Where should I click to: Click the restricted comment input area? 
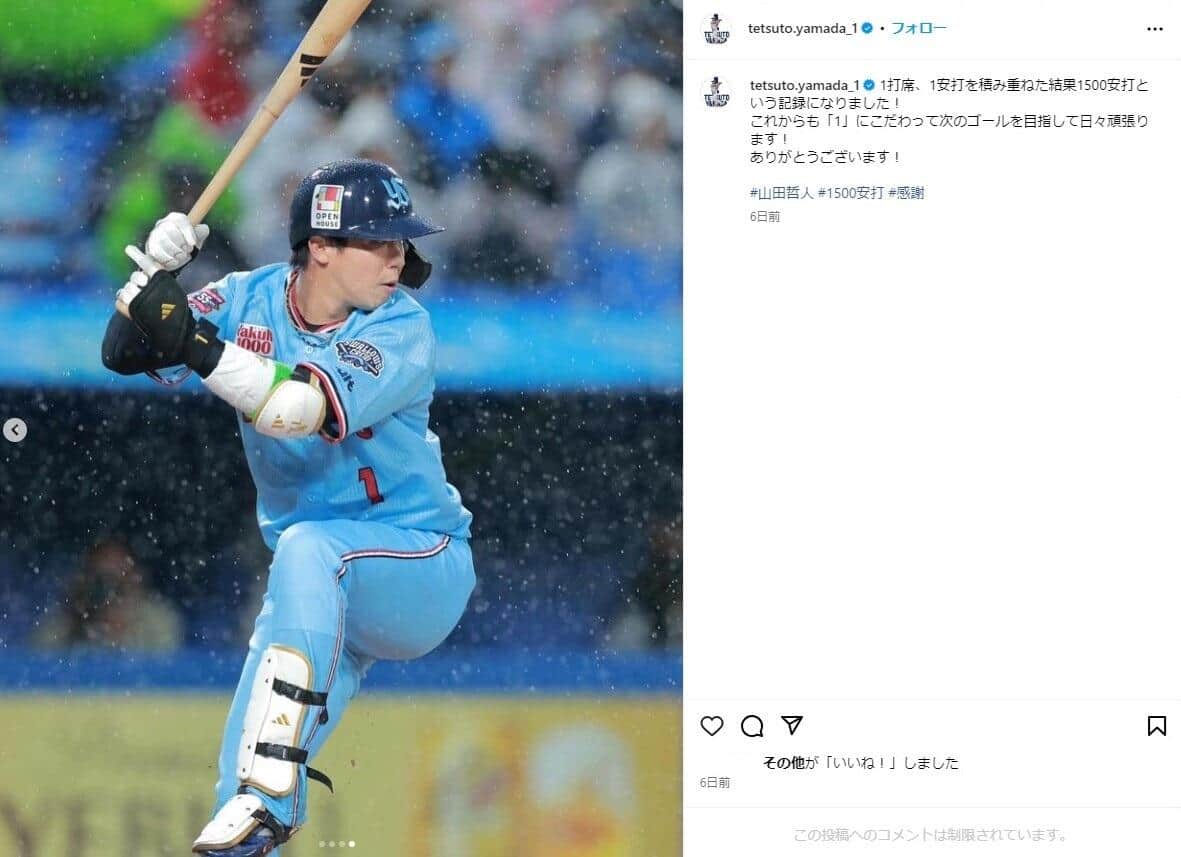pos(931,834)
